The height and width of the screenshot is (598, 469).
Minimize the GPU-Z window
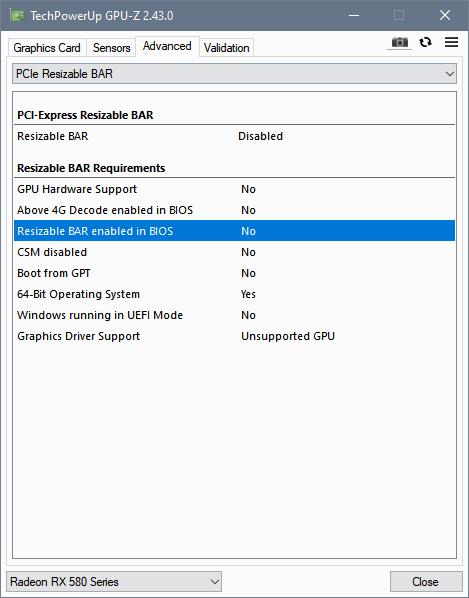(x=354, y=16)
